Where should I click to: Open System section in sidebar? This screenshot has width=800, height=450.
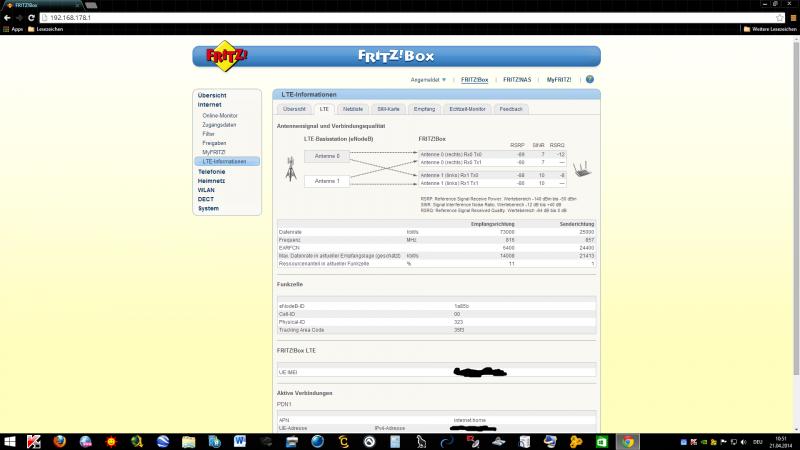(208, 209)
